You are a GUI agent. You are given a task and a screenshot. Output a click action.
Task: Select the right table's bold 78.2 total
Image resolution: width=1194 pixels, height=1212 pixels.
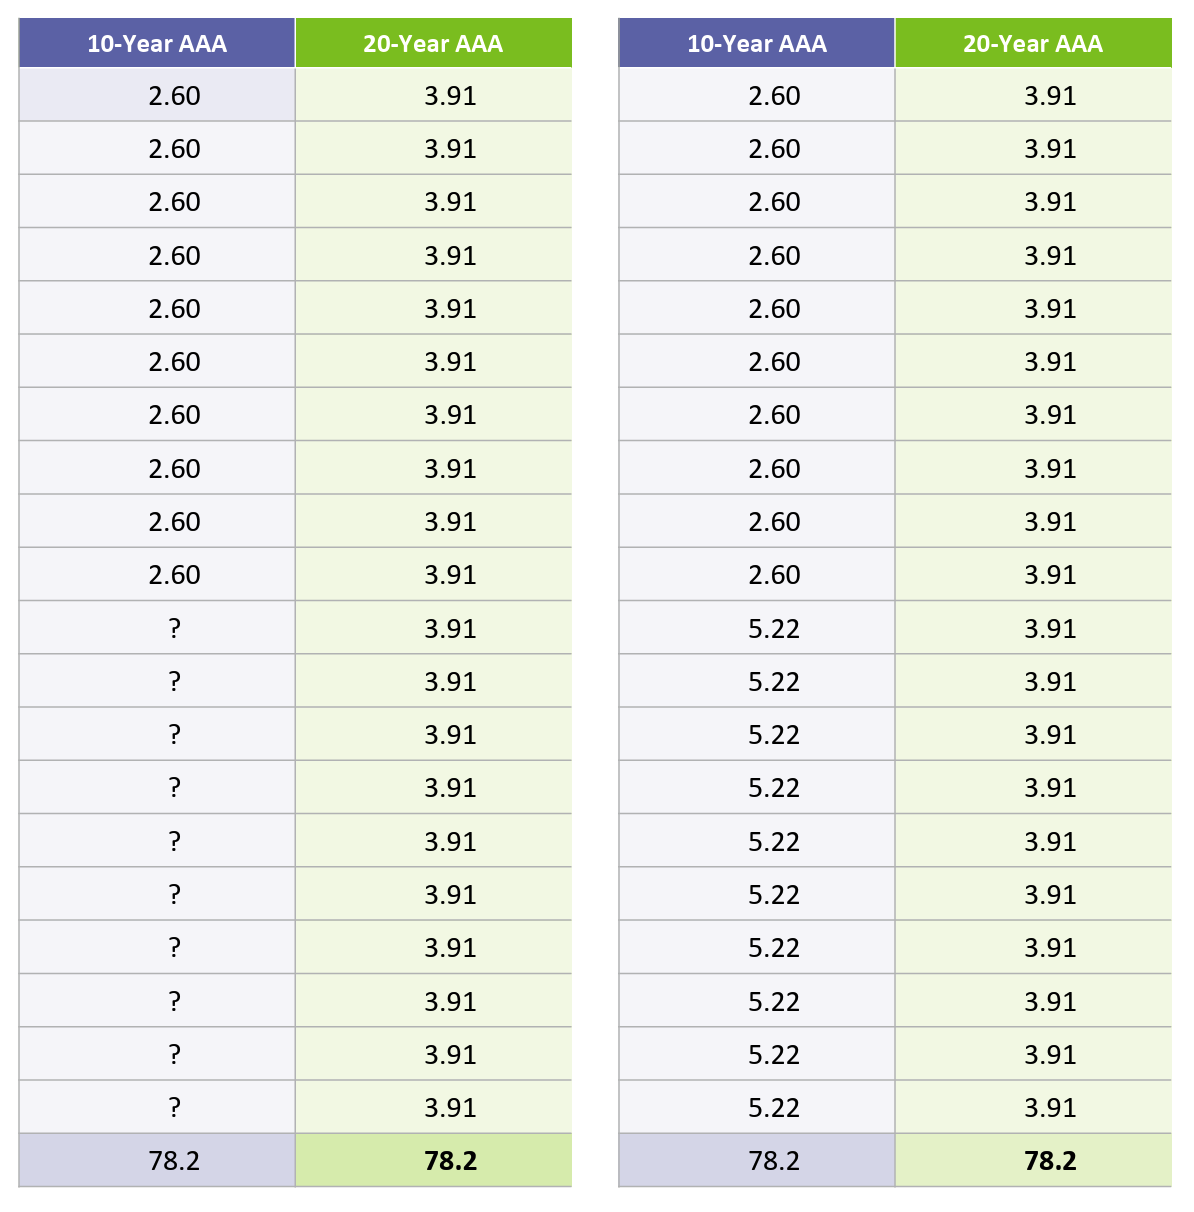click(x=1051, y=1161)
